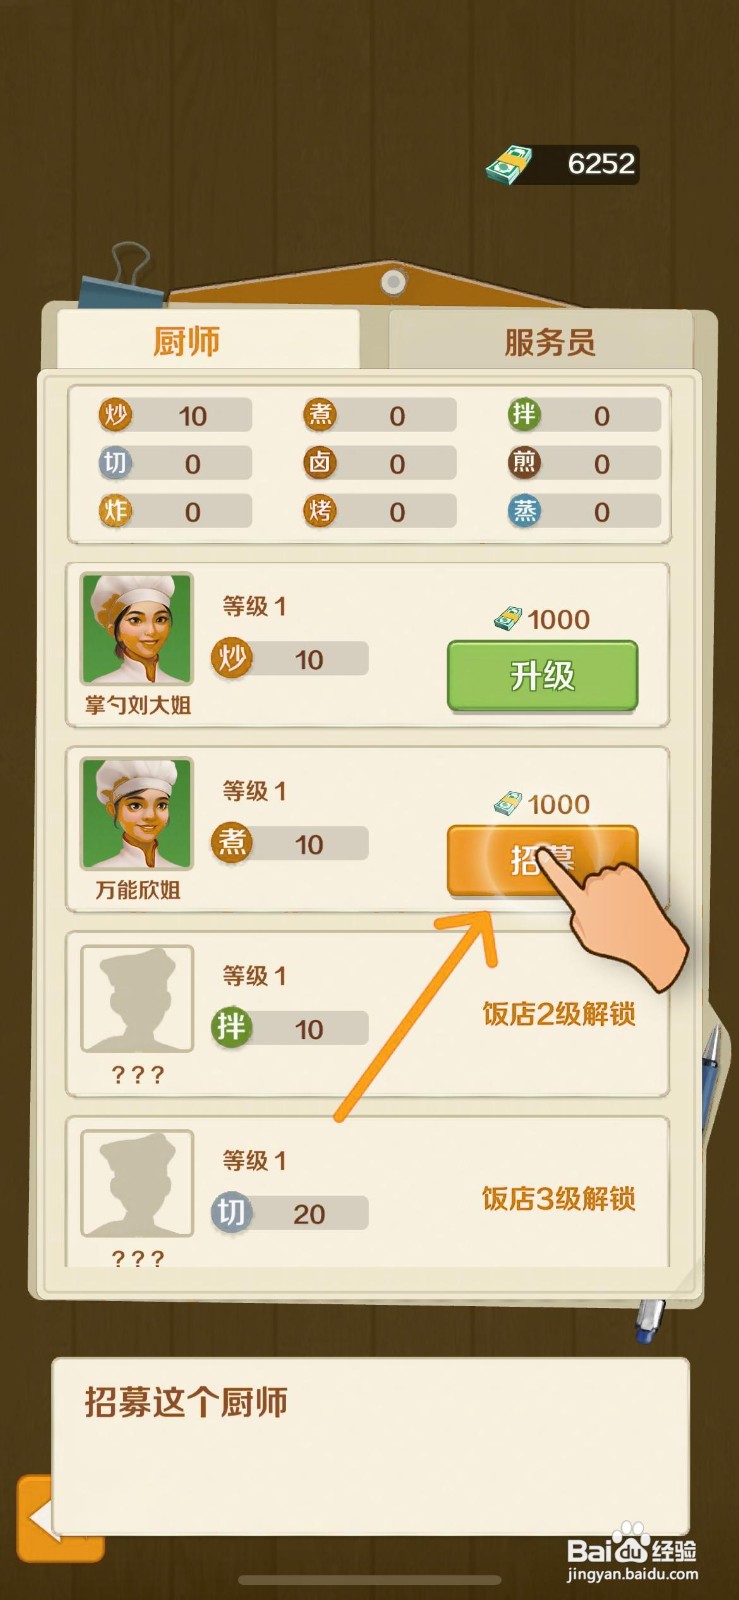Click the 煎 pan-fry skill icon
Screen dimensions: 739x1600
coord(524,462)
